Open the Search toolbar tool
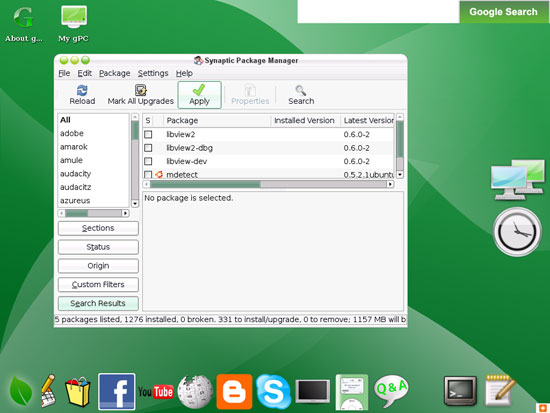550x413 pixels. coord(301,95)
